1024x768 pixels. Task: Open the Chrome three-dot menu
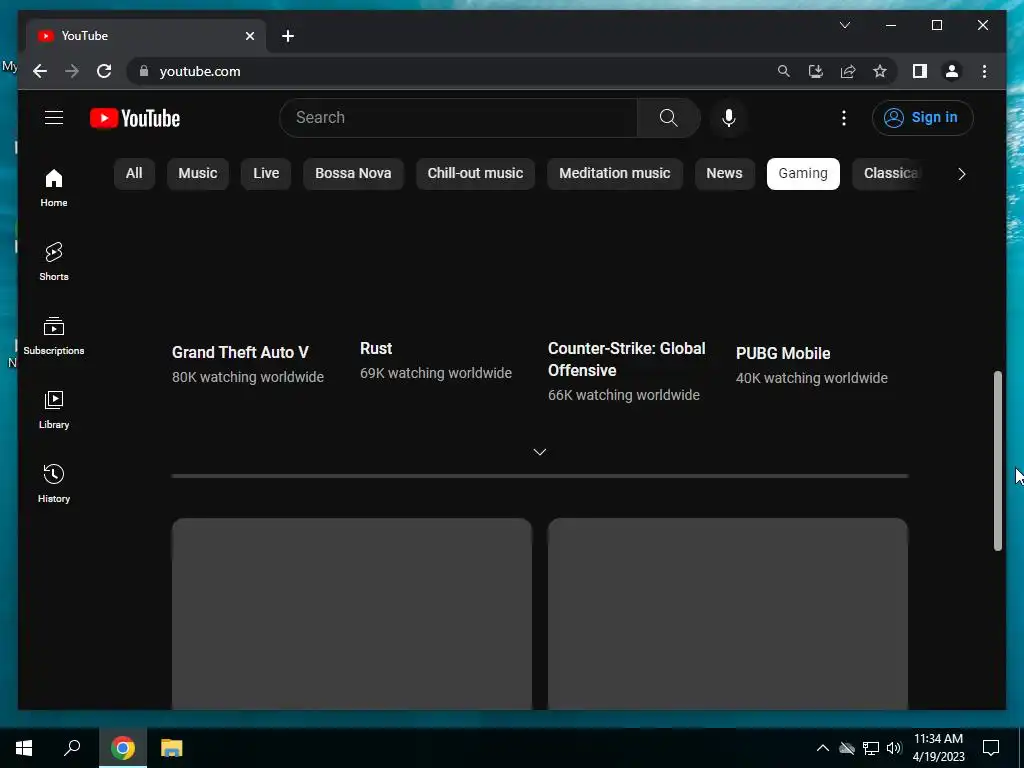click(x=984, y=71)
